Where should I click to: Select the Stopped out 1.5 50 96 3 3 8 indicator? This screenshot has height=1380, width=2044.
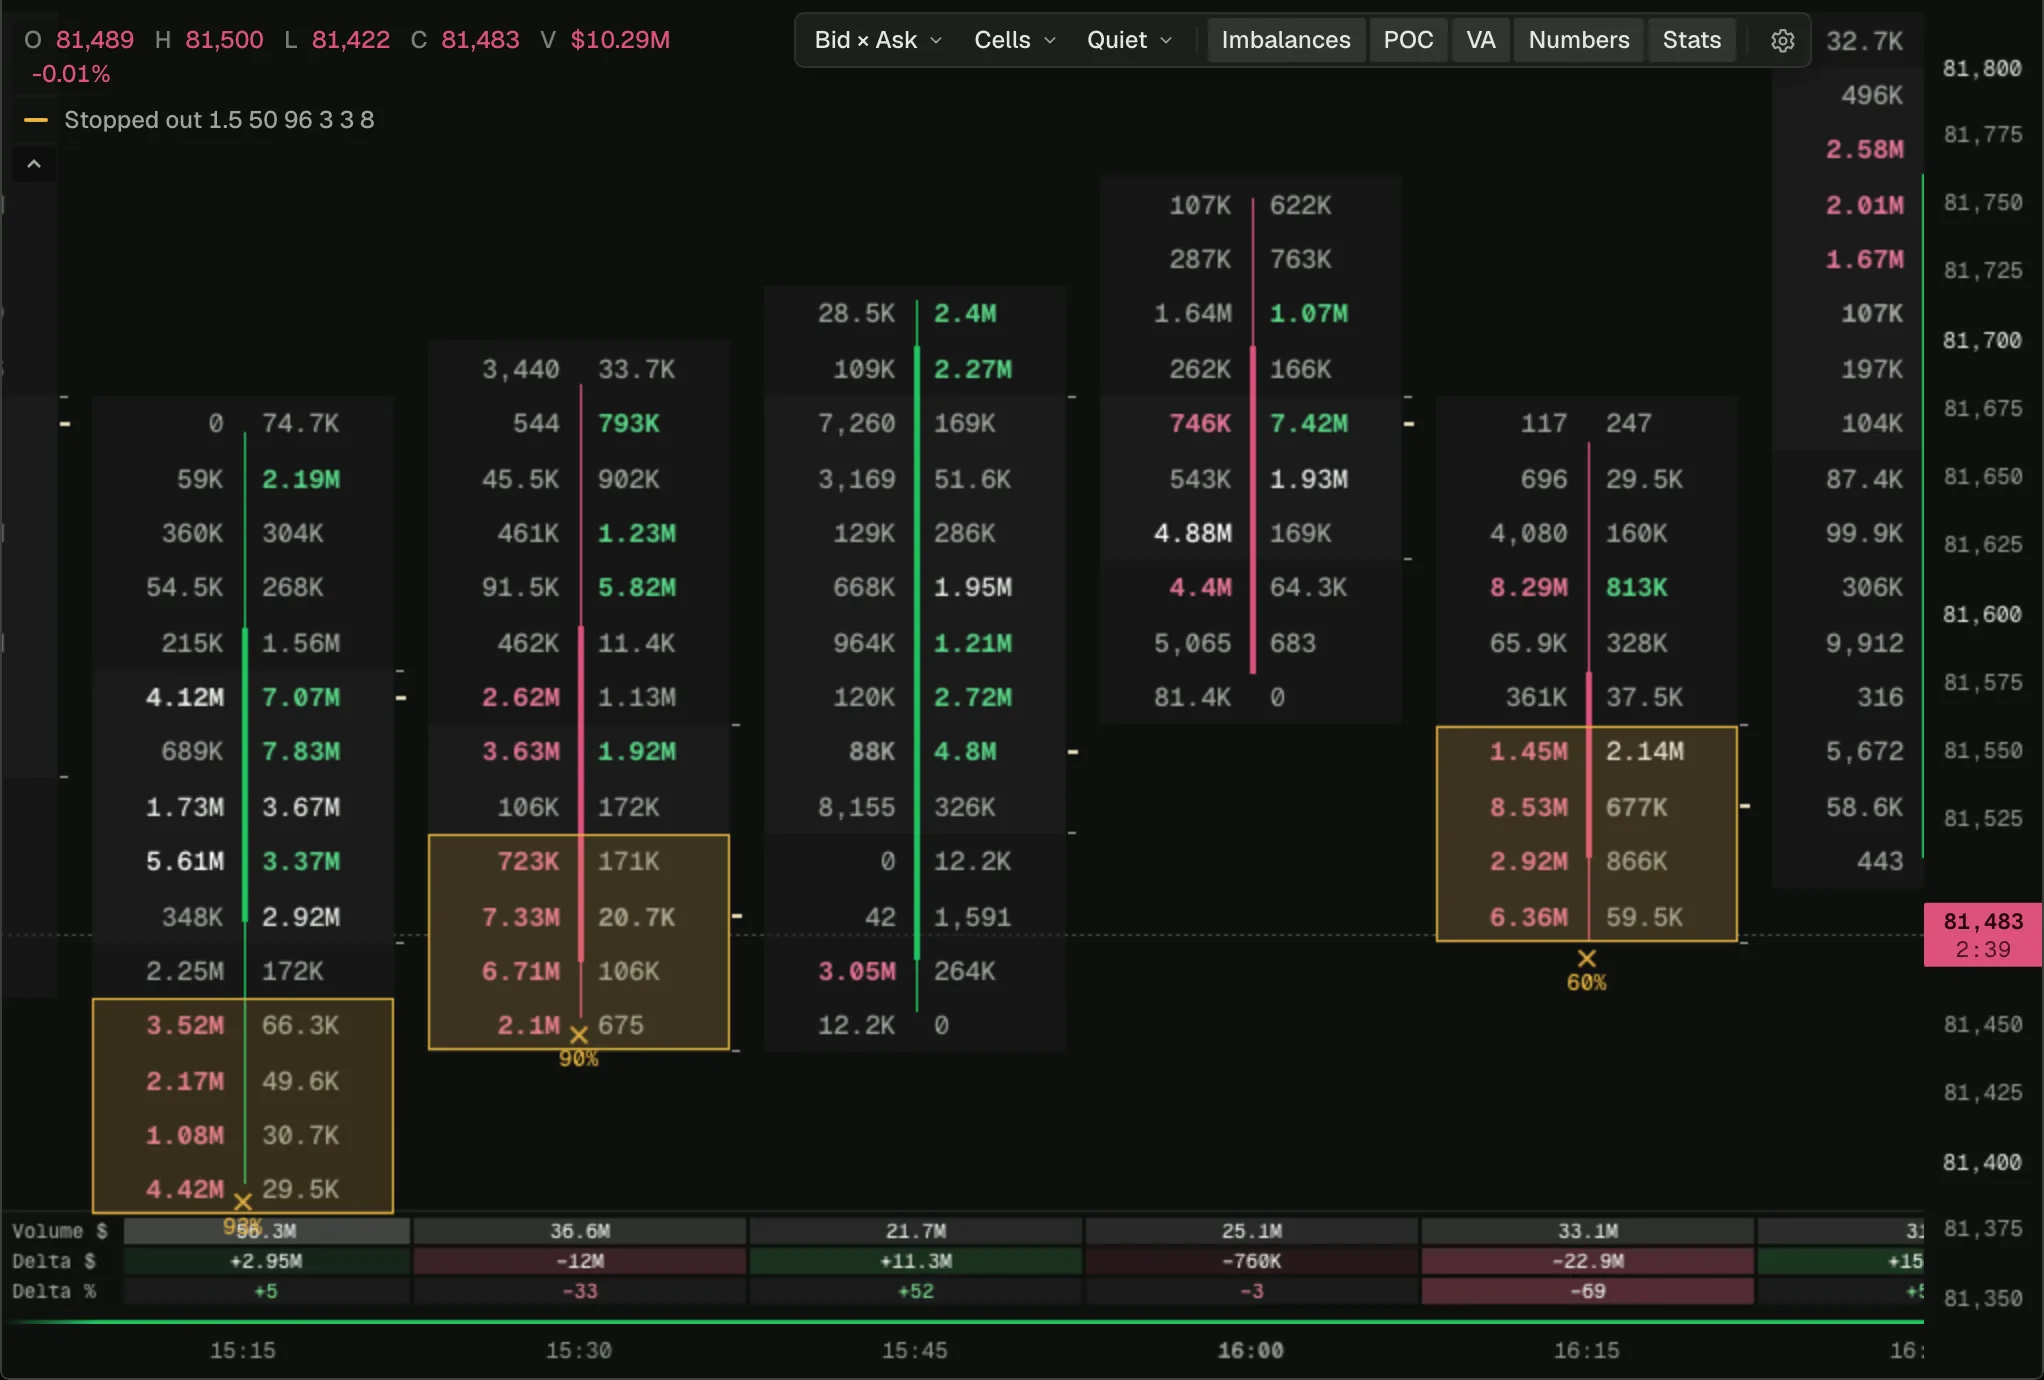219,120
